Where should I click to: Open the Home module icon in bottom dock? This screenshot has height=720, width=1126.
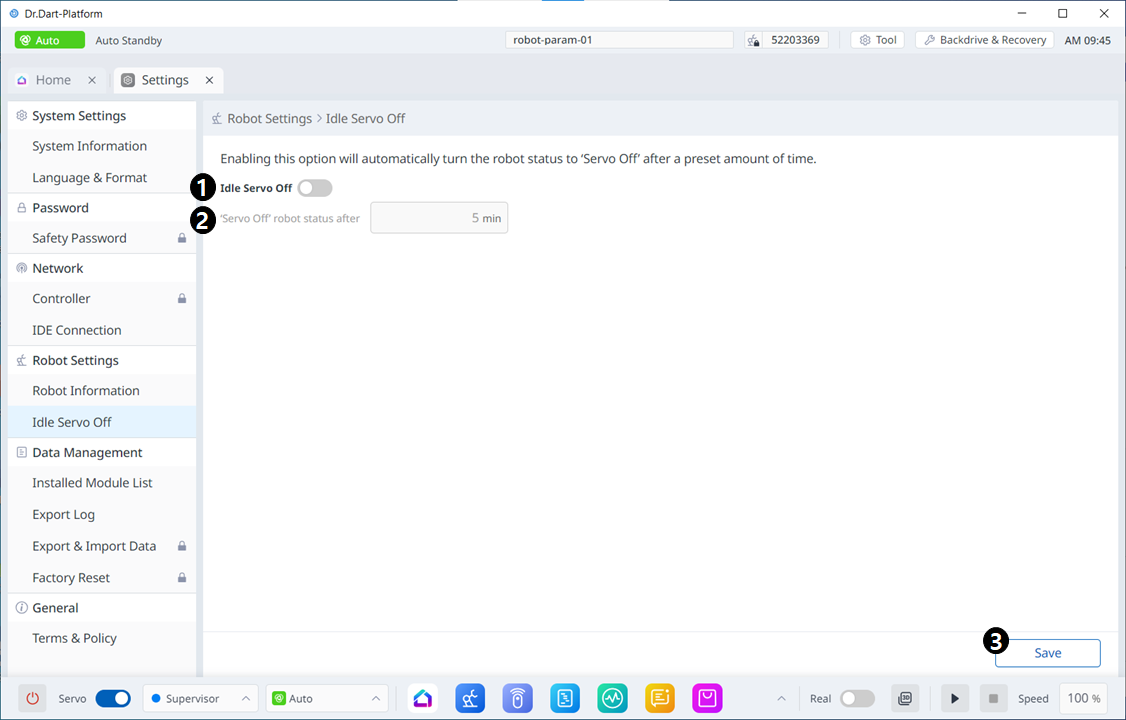pyautogui.click(x=422, y=698)
